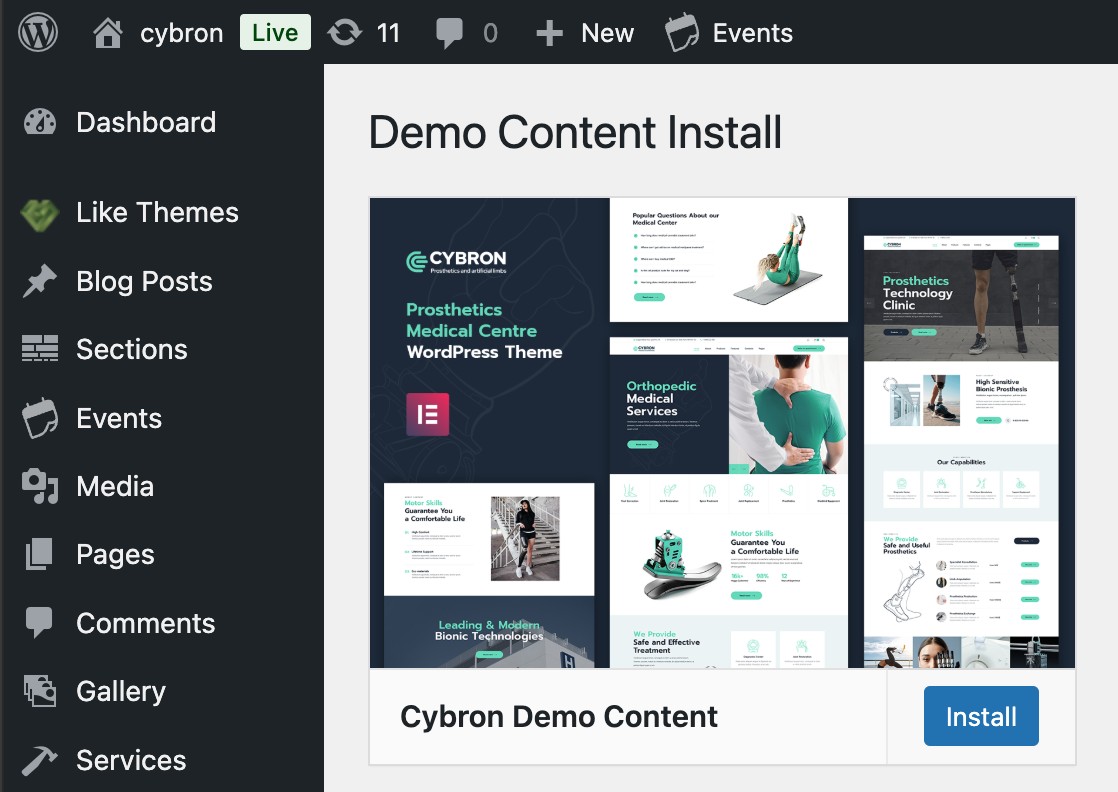
Task: Click the Demo Content Install heading
Action: (575, 133)
